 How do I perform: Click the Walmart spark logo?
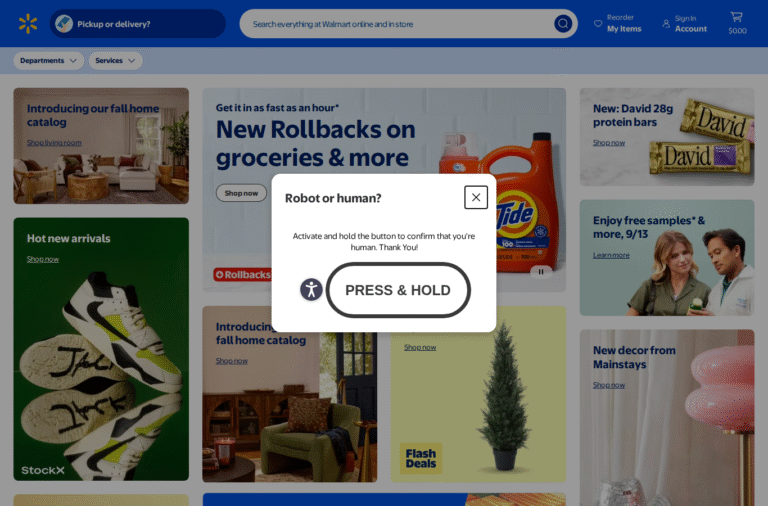coord(28,24)
